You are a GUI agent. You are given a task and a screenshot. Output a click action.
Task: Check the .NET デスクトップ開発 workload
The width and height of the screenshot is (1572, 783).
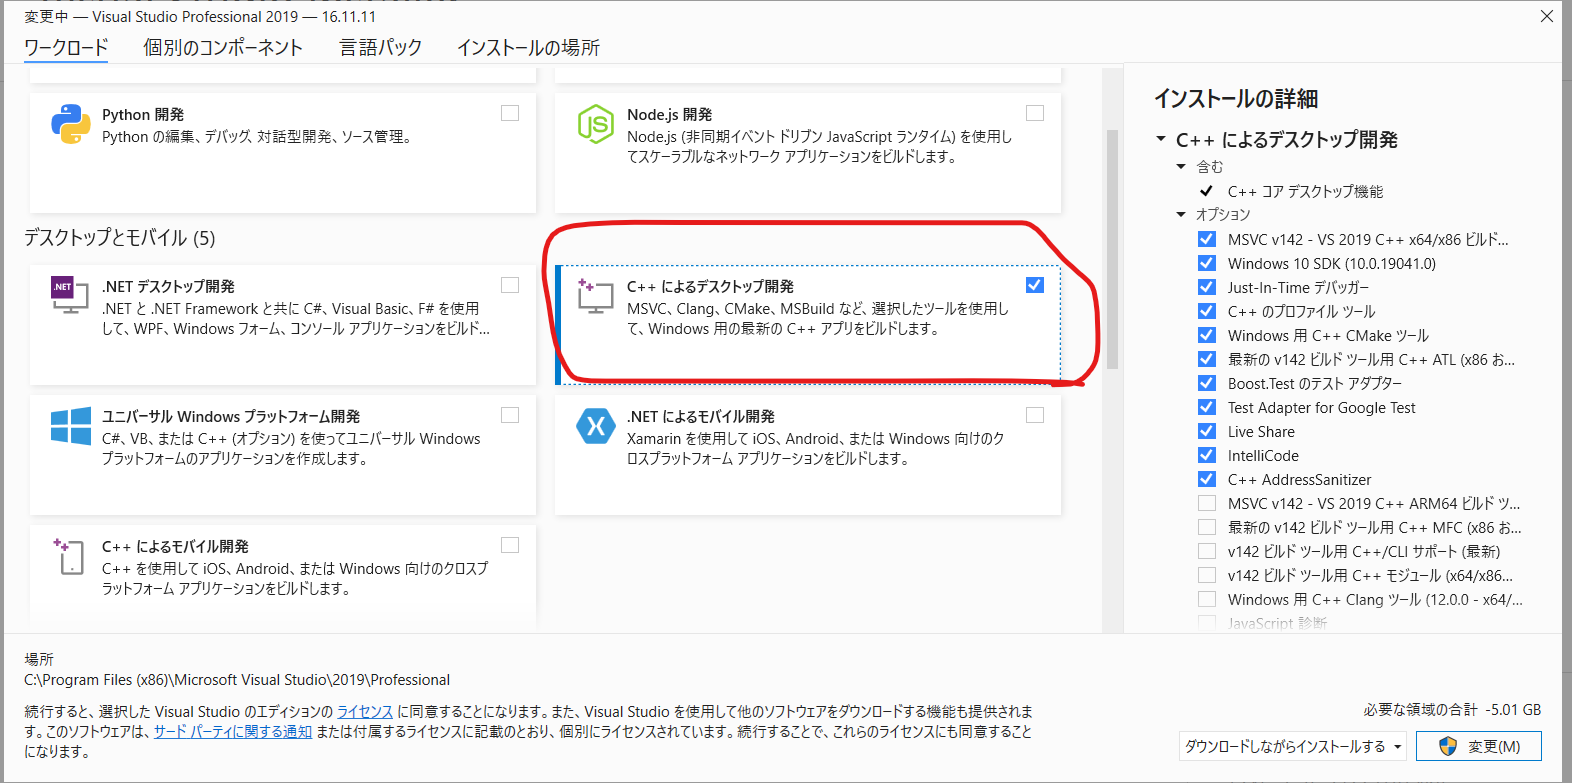pyautogui.click(x=510, y=285)
